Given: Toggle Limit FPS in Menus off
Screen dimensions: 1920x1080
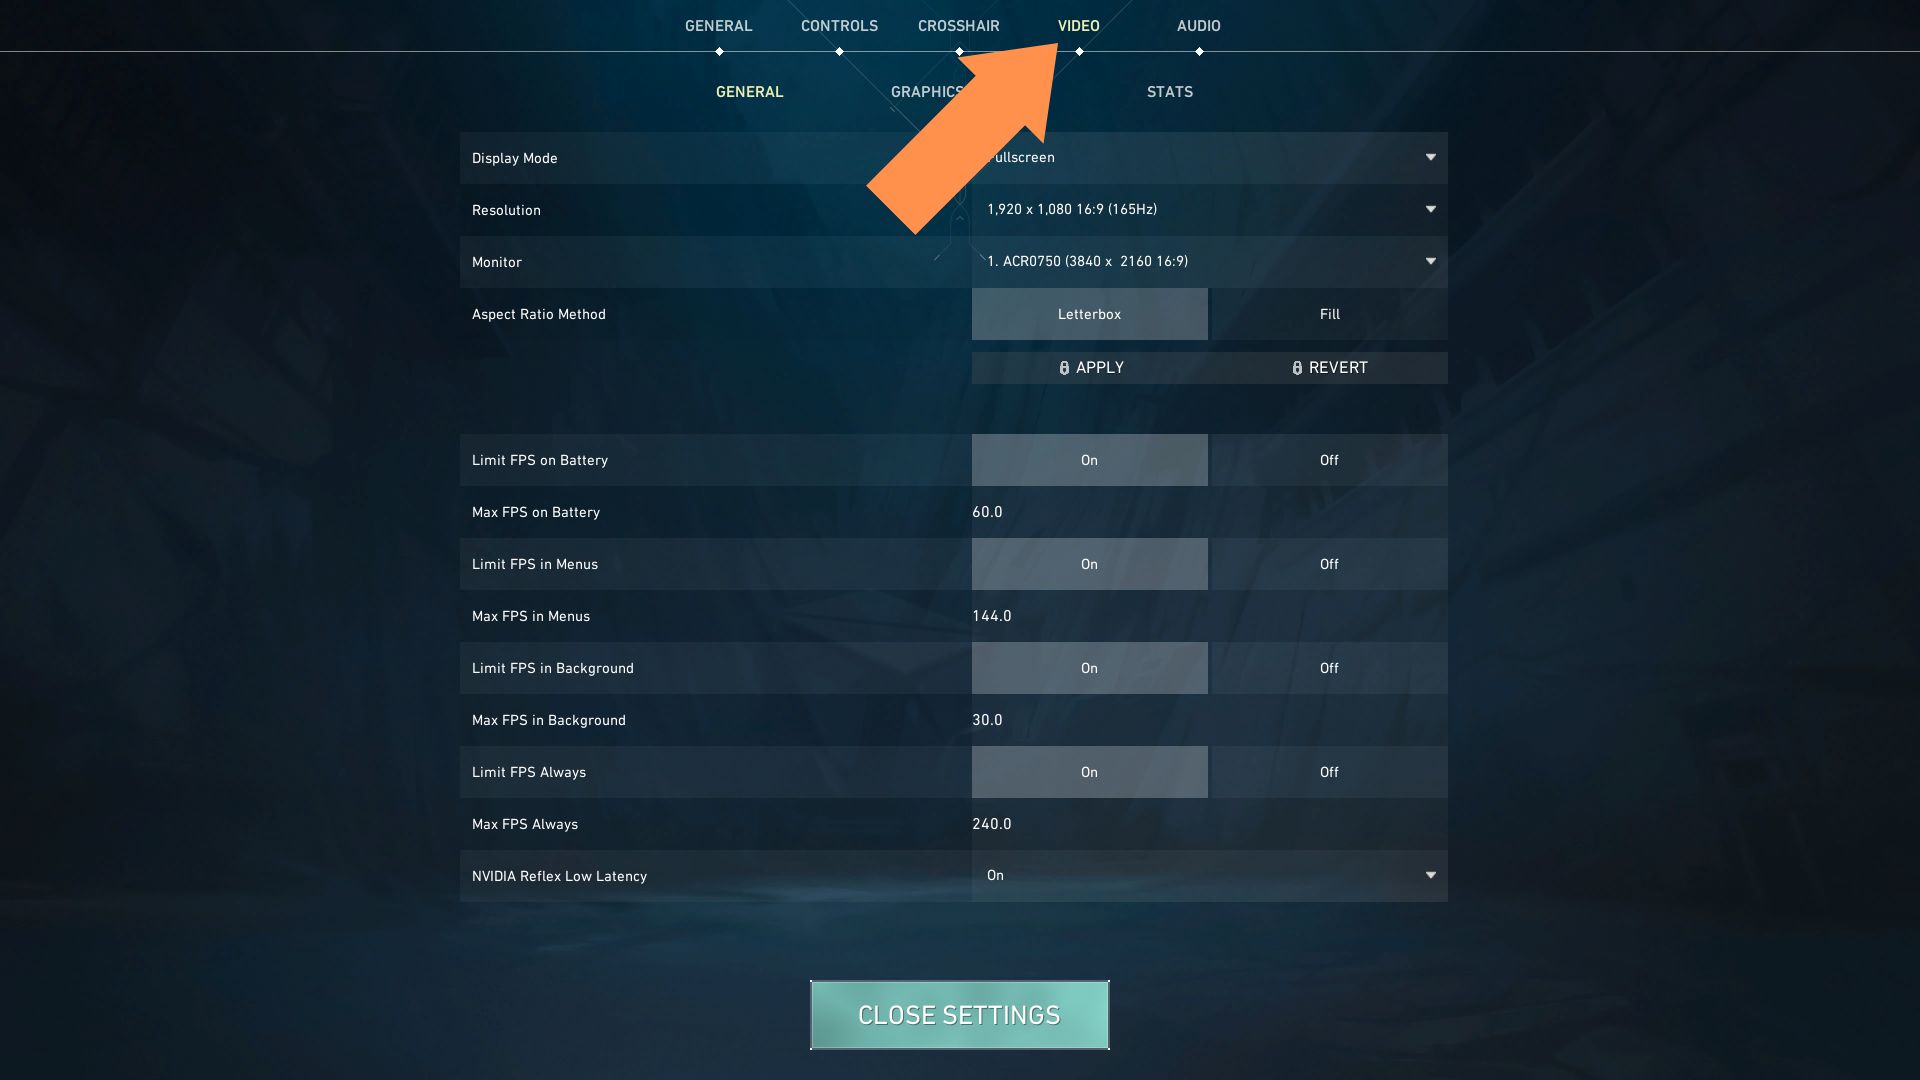Looking at the screenshot, I should point(1328,563).
